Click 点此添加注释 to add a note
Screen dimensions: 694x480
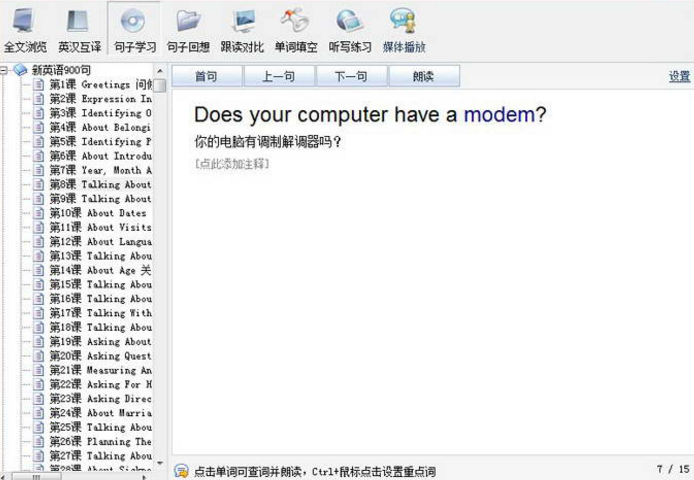[x=232, y=163]
